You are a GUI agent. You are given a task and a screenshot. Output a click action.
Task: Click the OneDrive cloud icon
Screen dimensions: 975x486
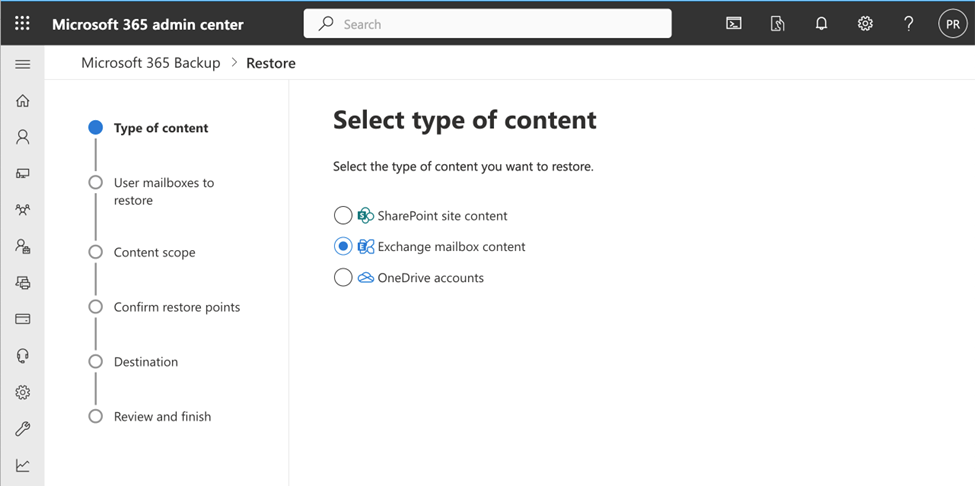366,278
